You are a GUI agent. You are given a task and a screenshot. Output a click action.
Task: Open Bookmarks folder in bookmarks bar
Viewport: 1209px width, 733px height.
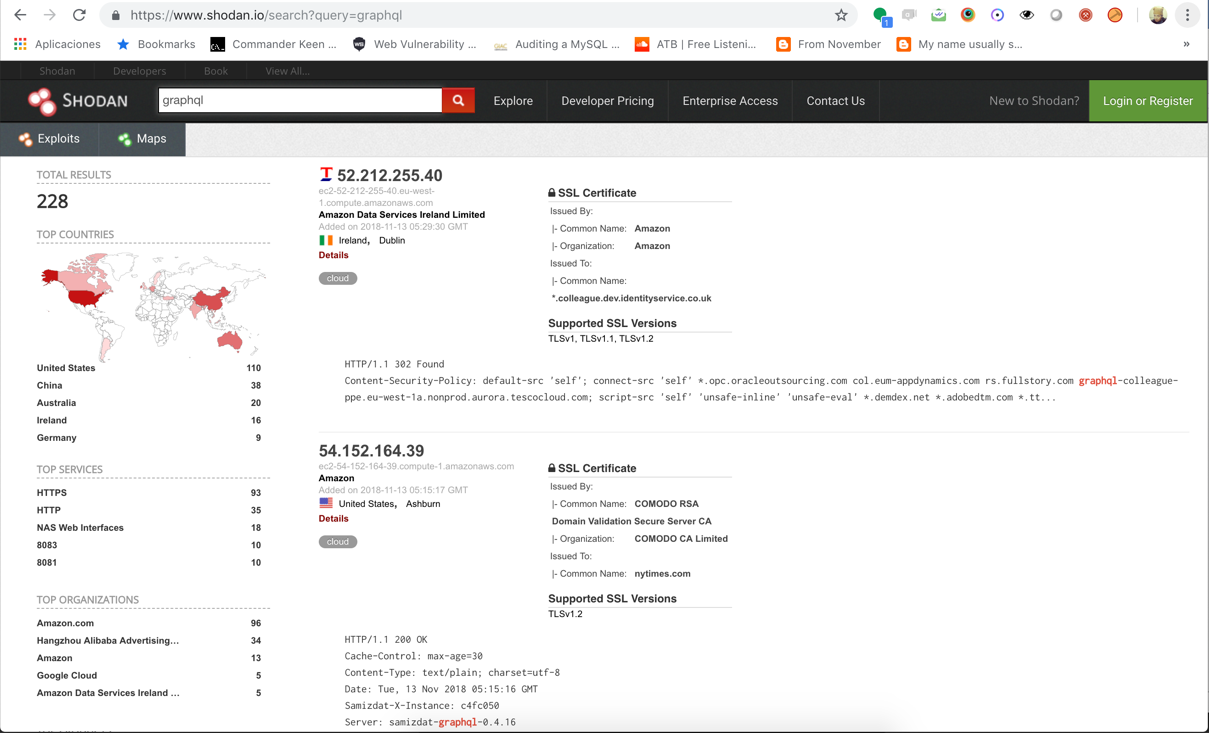point(155,44)
